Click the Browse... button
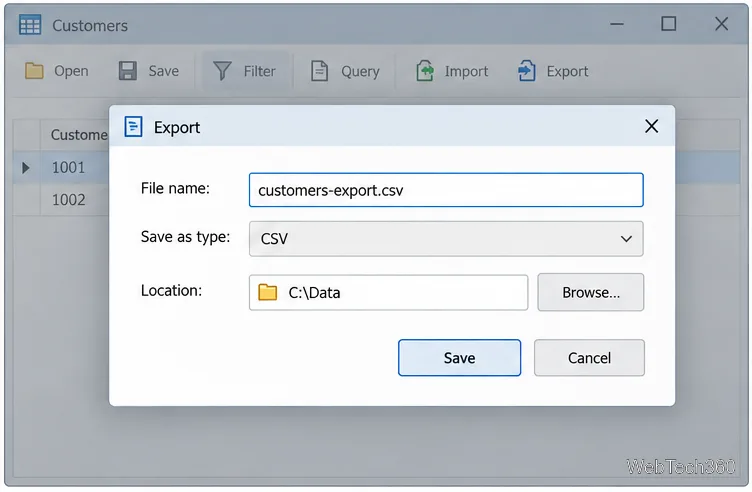The height and width of the screenshot is (492, 752). [590, 293]
